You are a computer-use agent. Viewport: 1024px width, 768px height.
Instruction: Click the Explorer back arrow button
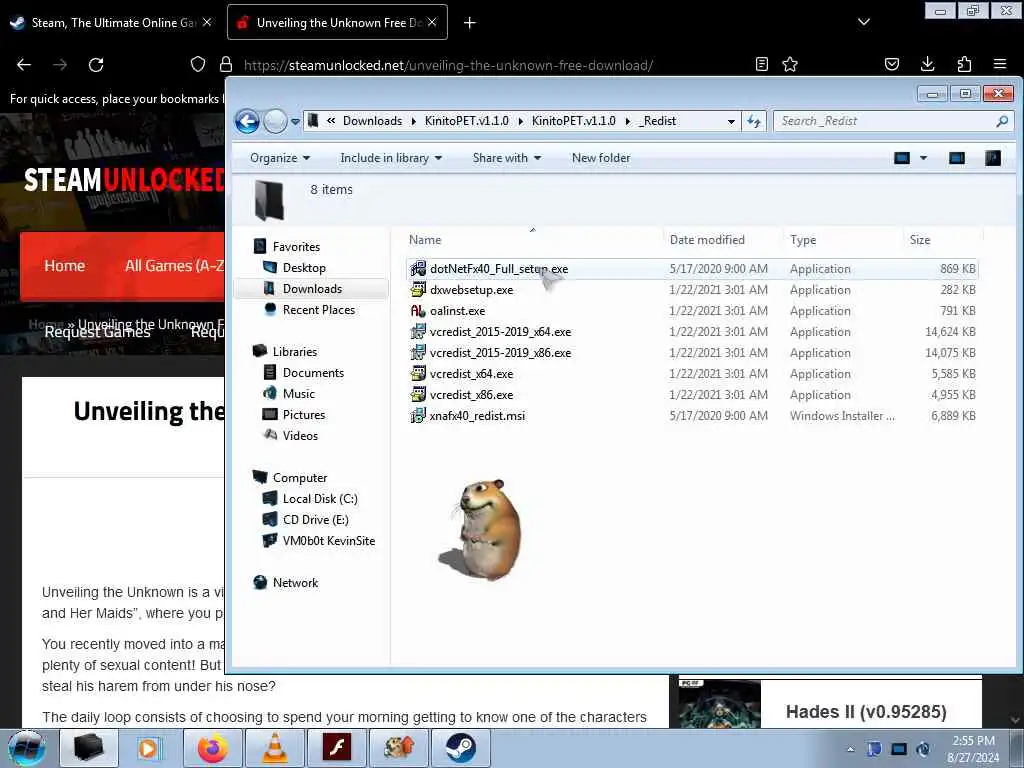[248, 121]
